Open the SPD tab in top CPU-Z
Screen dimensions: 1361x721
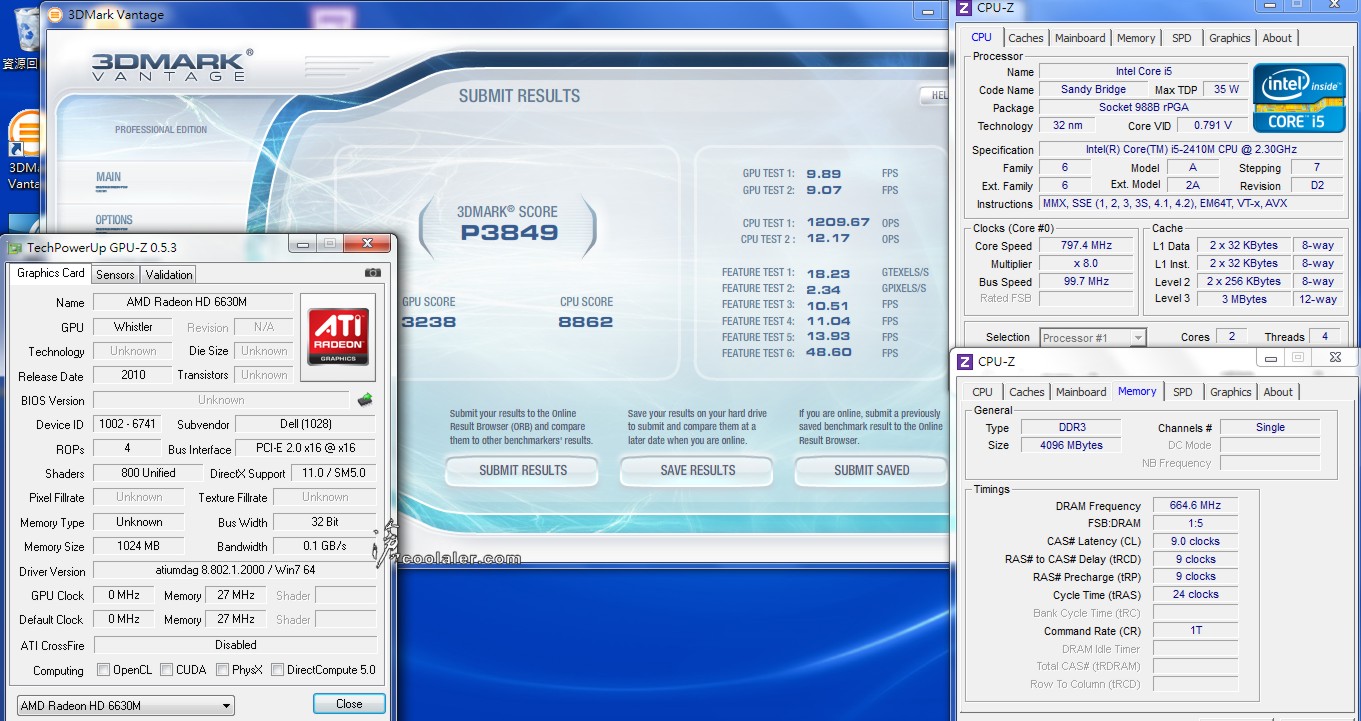(1182, 38)
